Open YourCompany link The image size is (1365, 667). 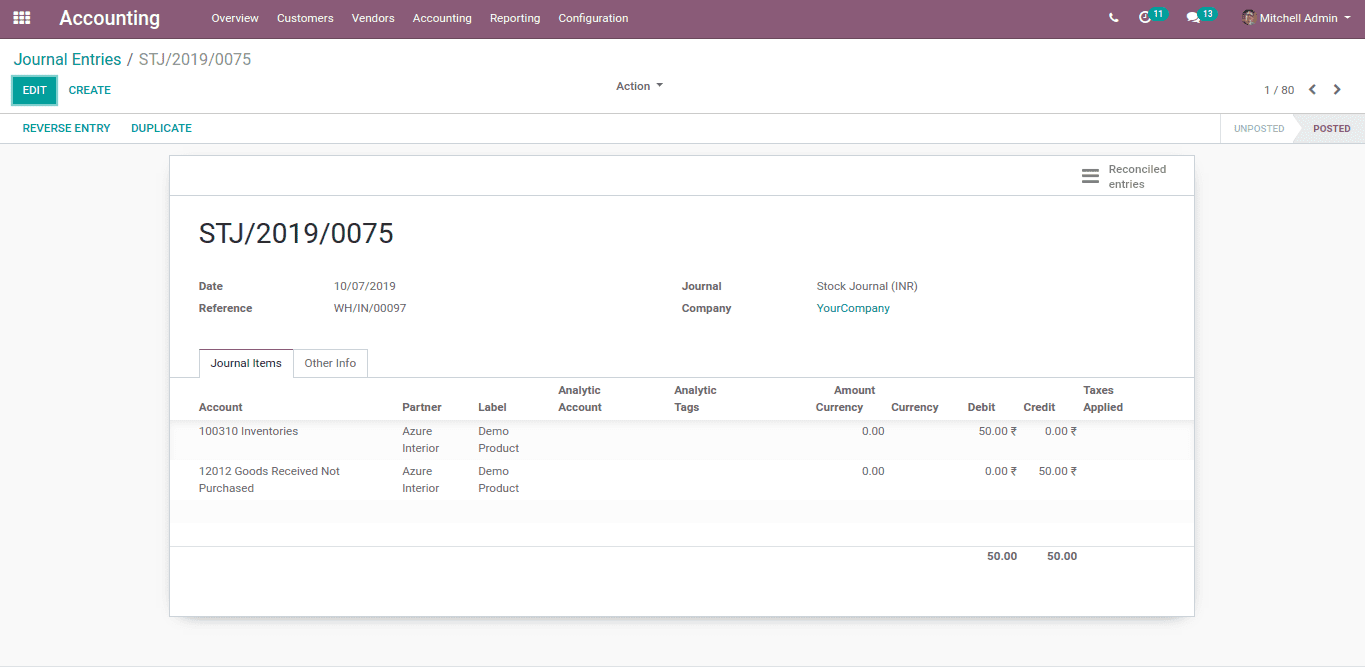[x=853, y=308]
